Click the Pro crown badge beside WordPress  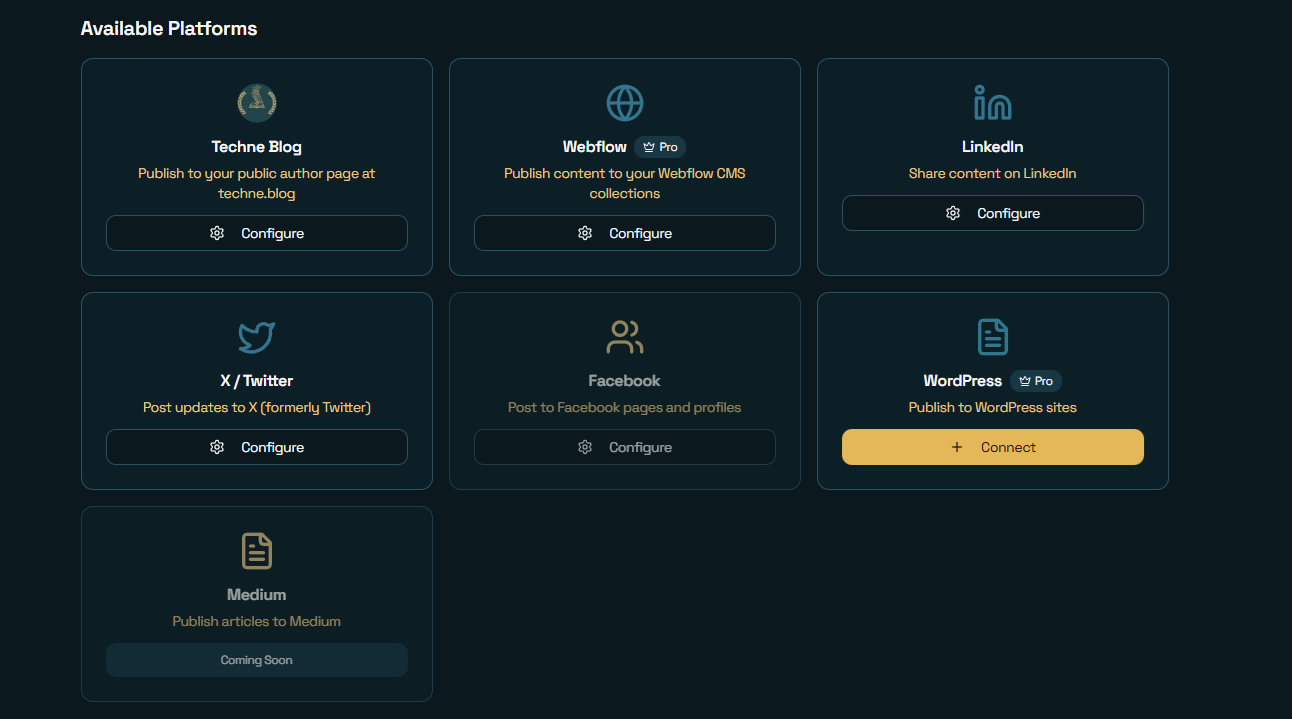point(1036,381)
